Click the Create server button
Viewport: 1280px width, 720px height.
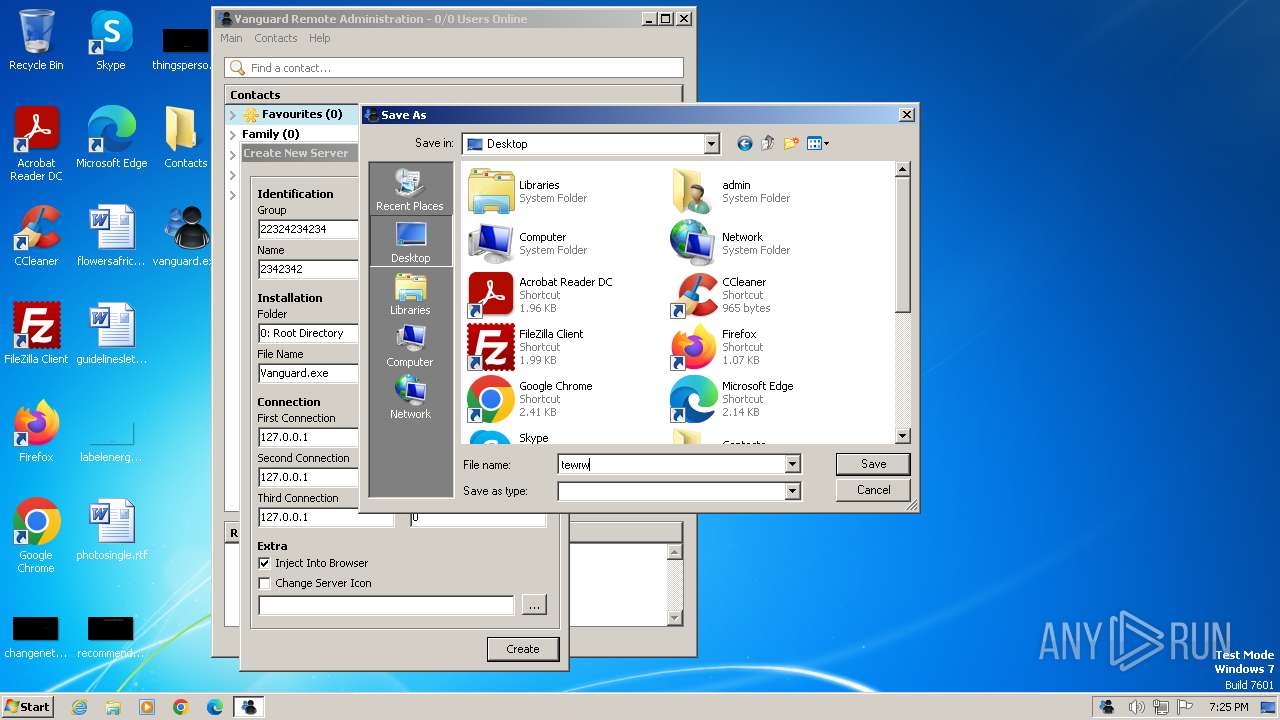522,649
